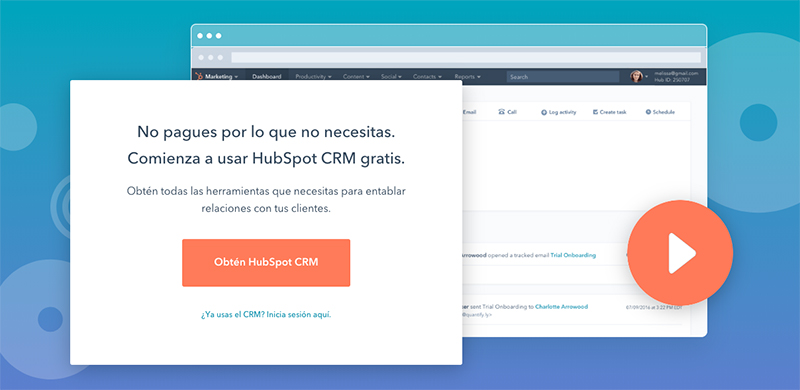The width and height of the screenshot is (800, 390).
Task: Open the Social menu
Action: tap(391, 77)
